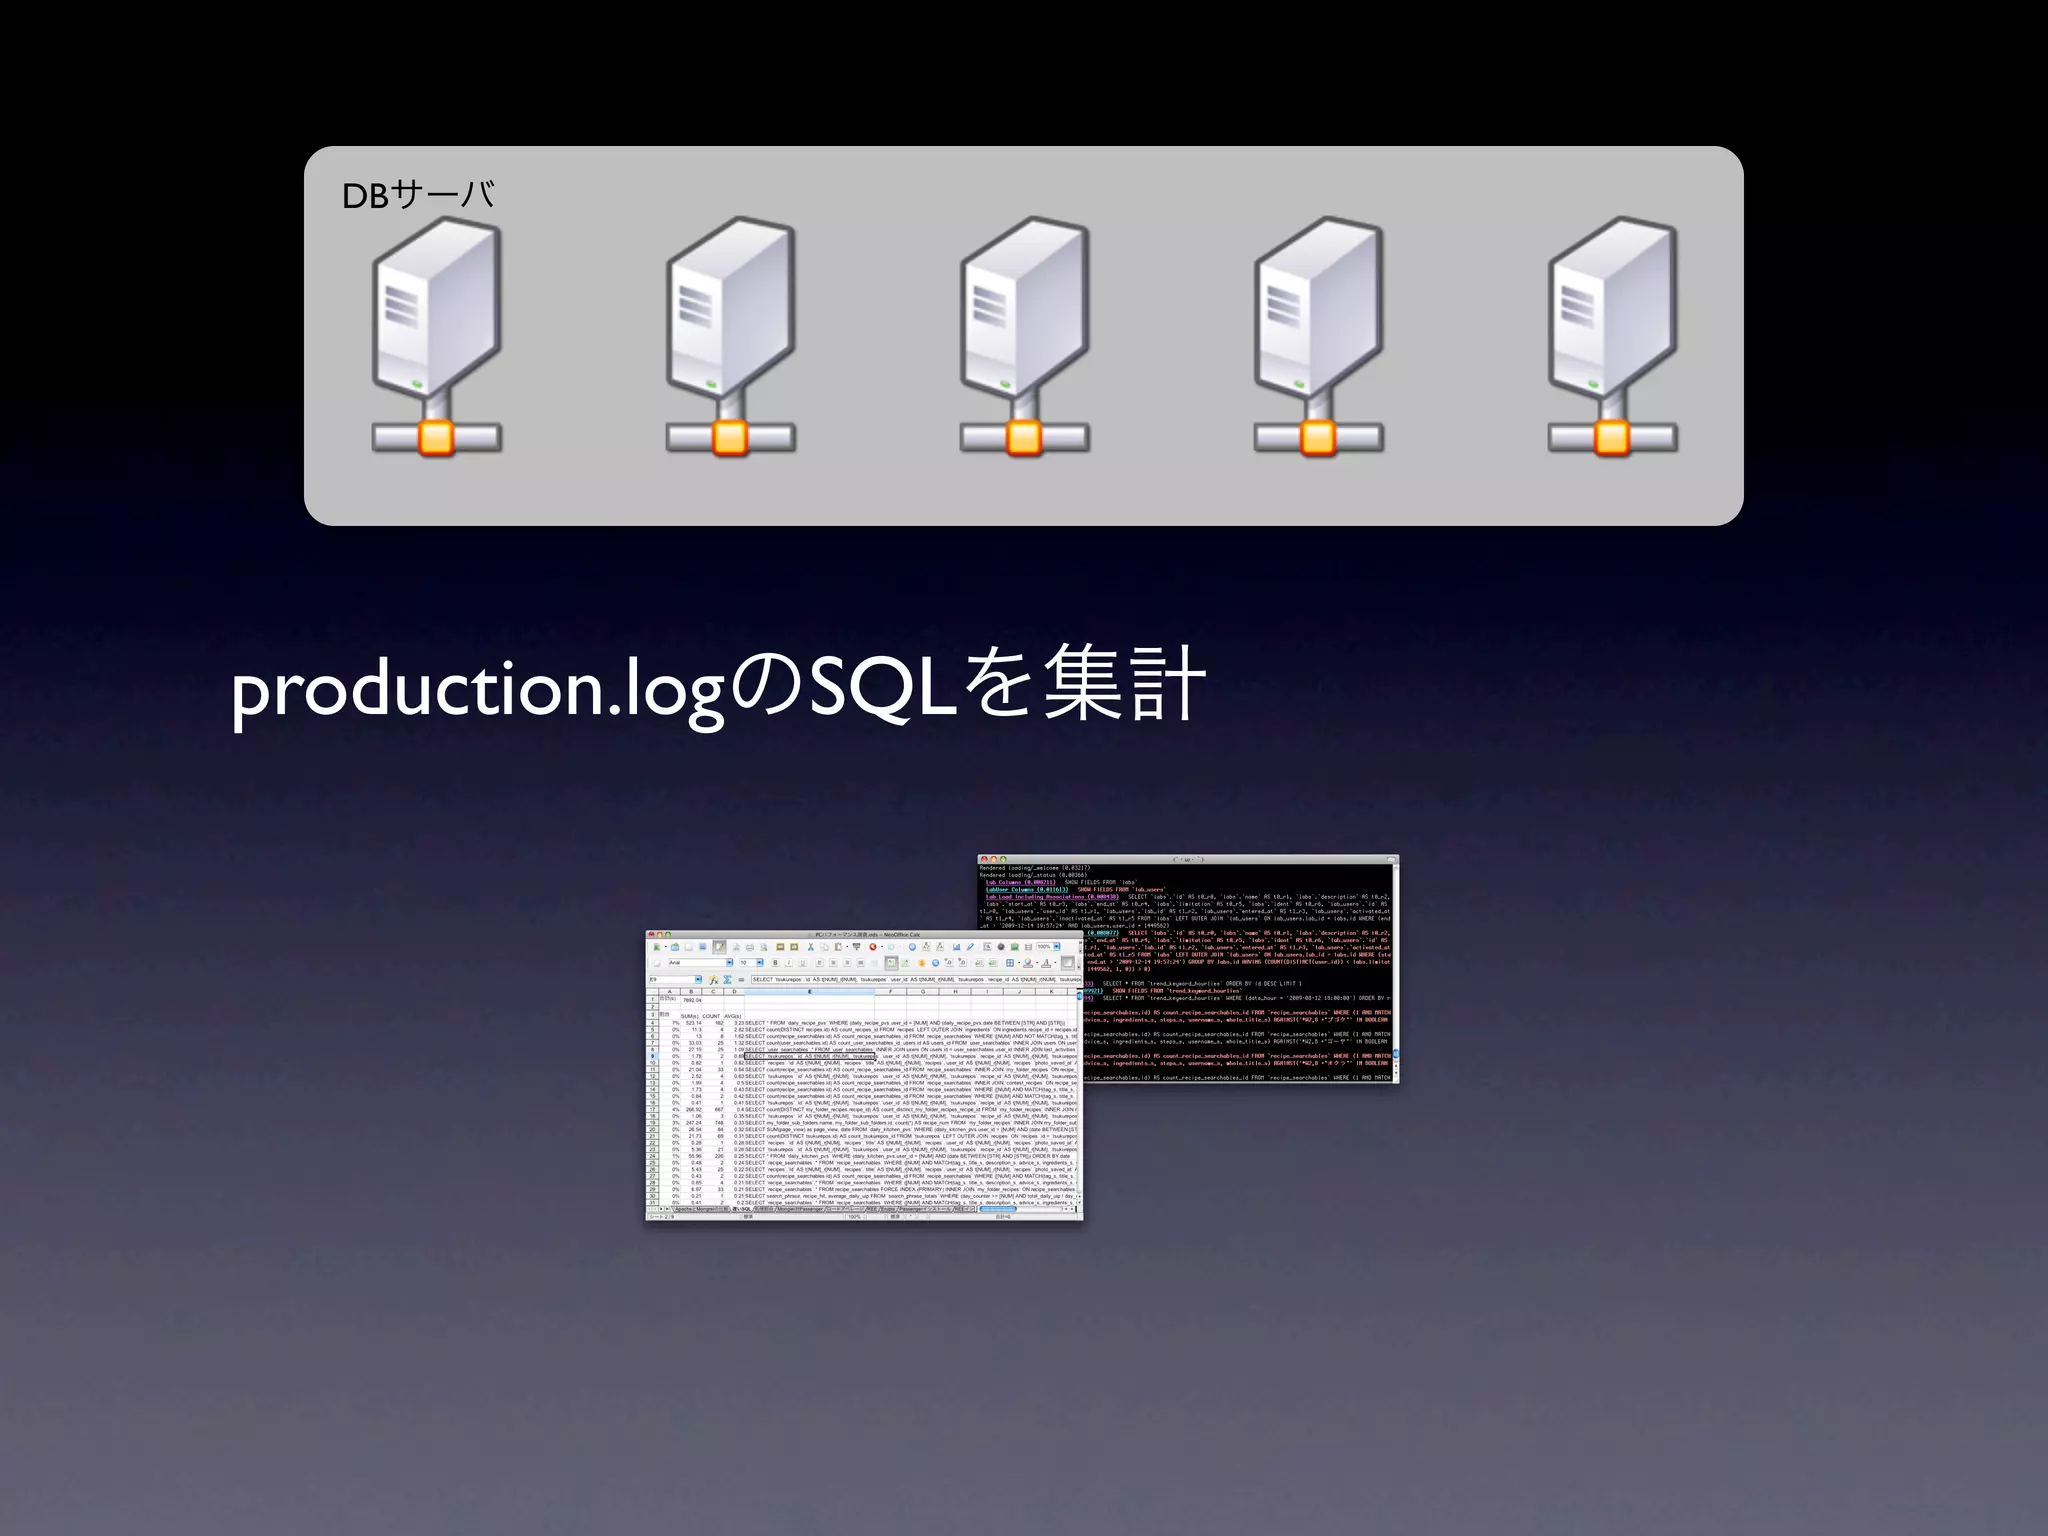Open the Arial font name dropdown
Image resolution: width=2048 pixels, height=1536 pixels.
click(730, 963)
